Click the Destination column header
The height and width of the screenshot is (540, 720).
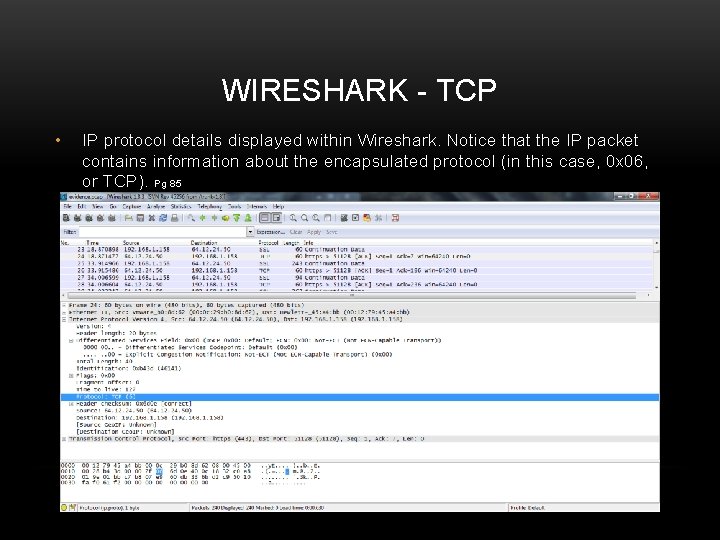click(x=204, y=242)
